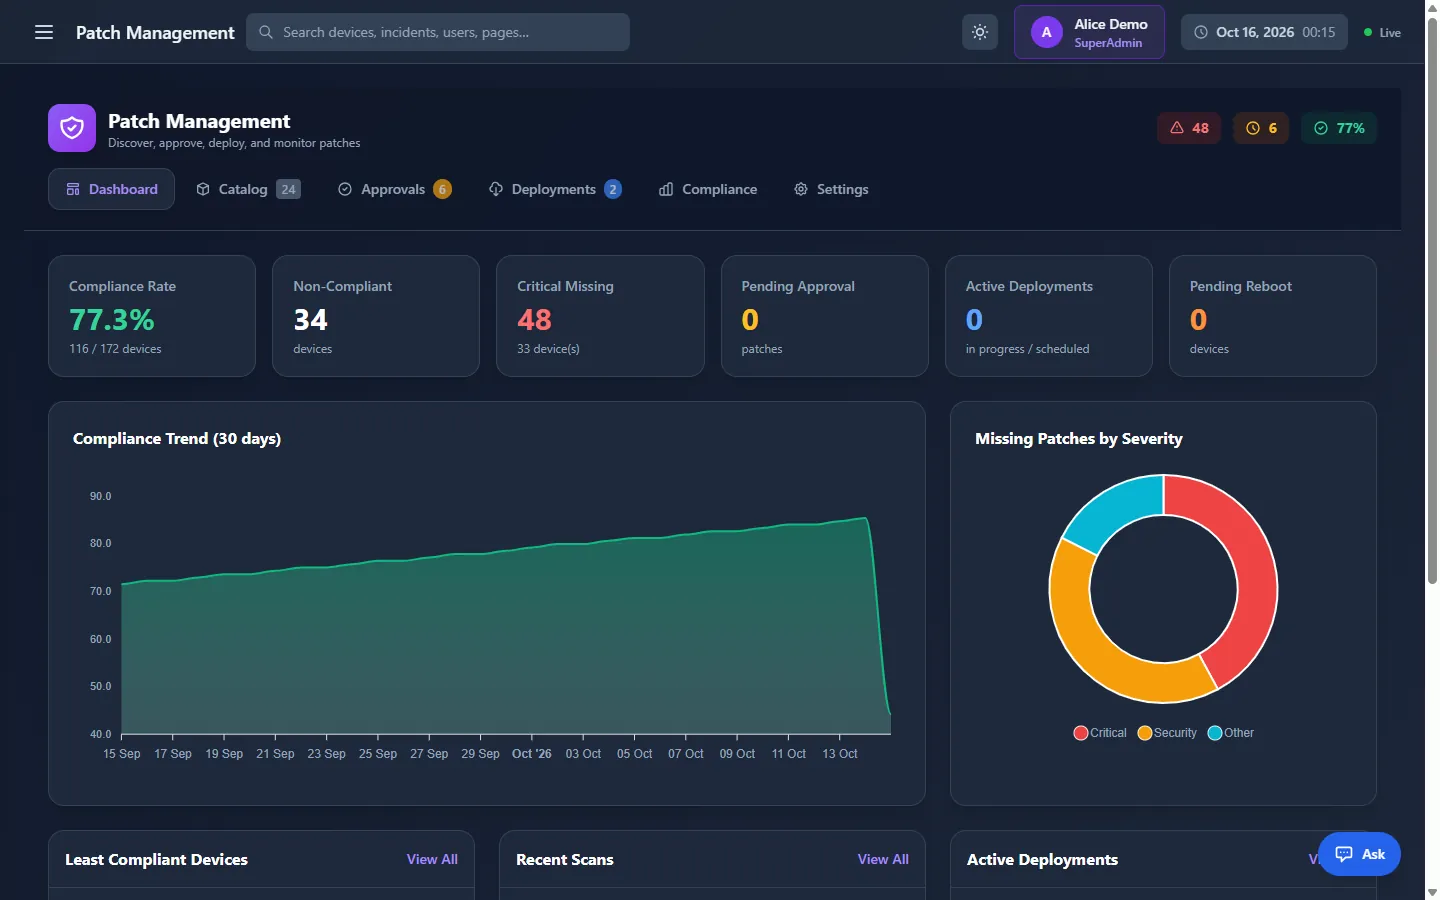Click the Approvals count badge 6

(x=442, y=189)
